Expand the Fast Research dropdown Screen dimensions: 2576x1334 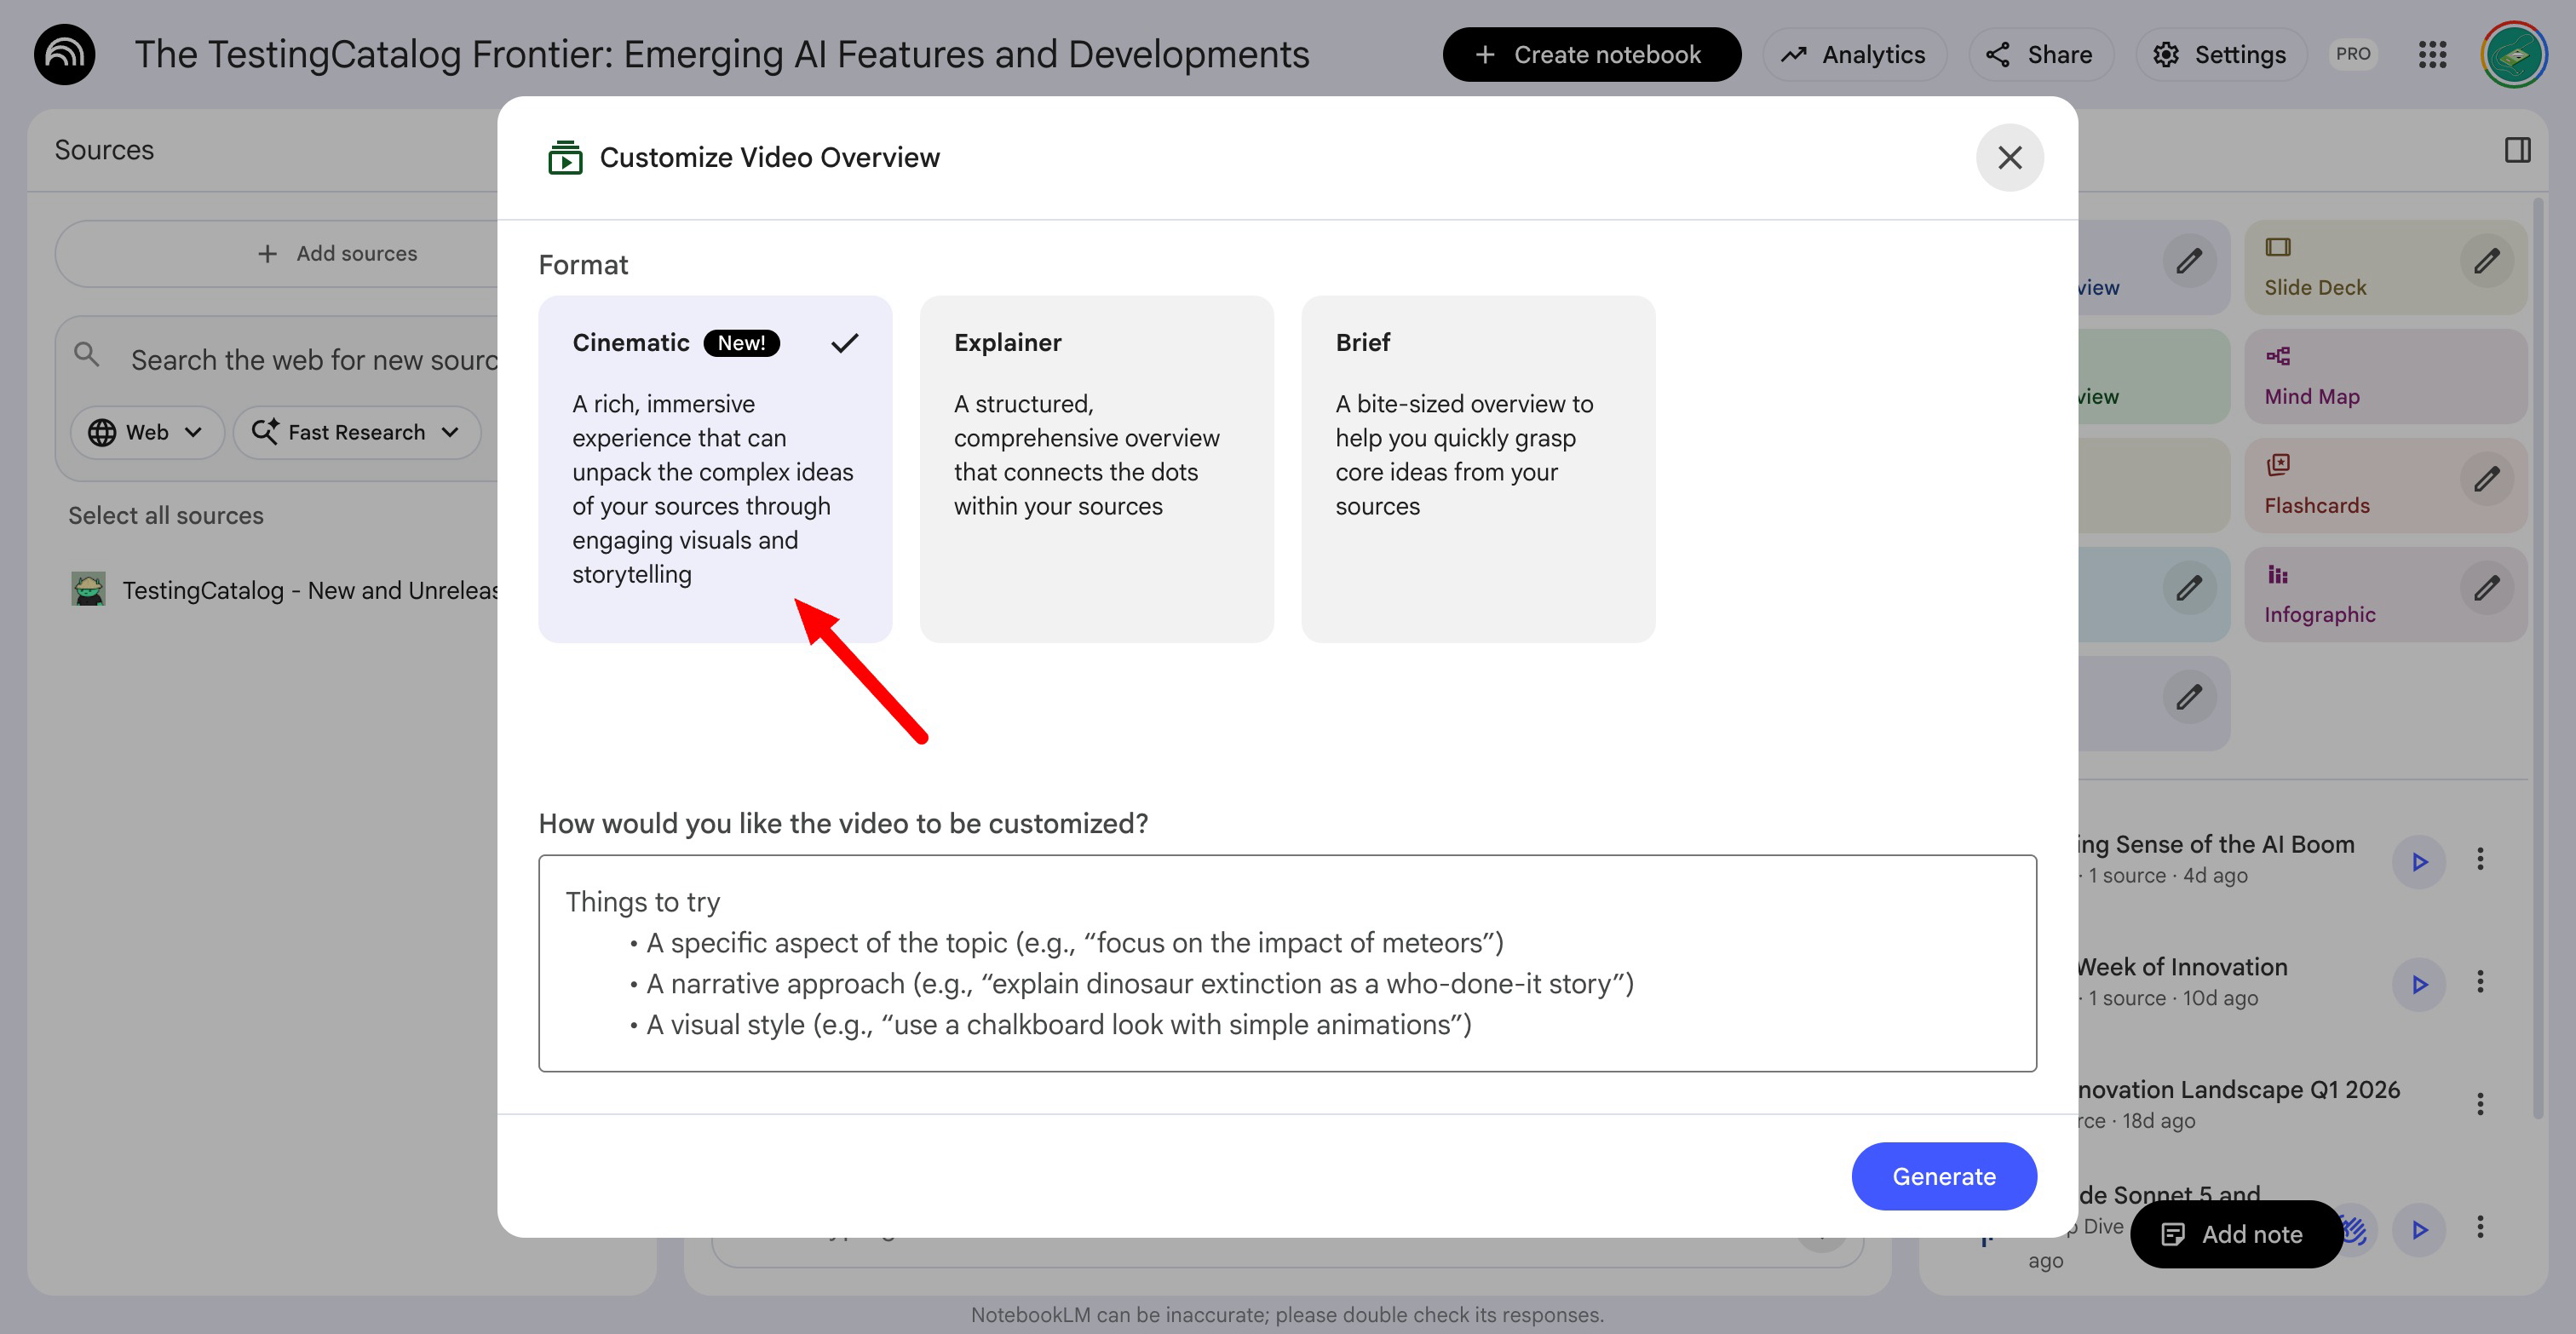point(356,432)
